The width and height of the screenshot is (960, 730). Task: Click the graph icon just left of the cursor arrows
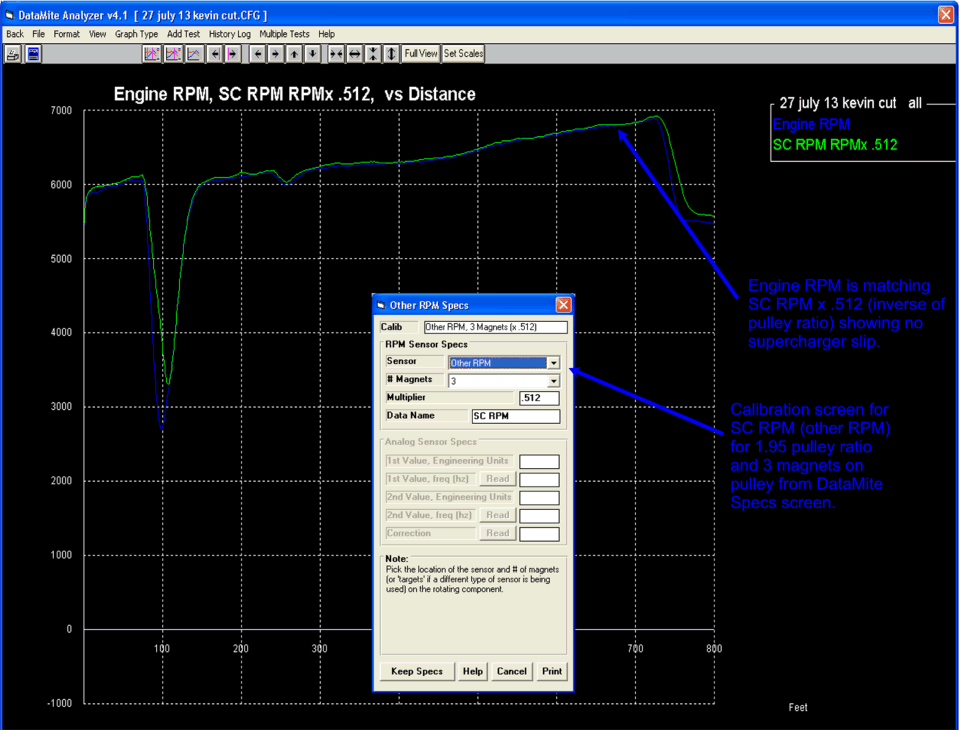(x=193, y=54)
